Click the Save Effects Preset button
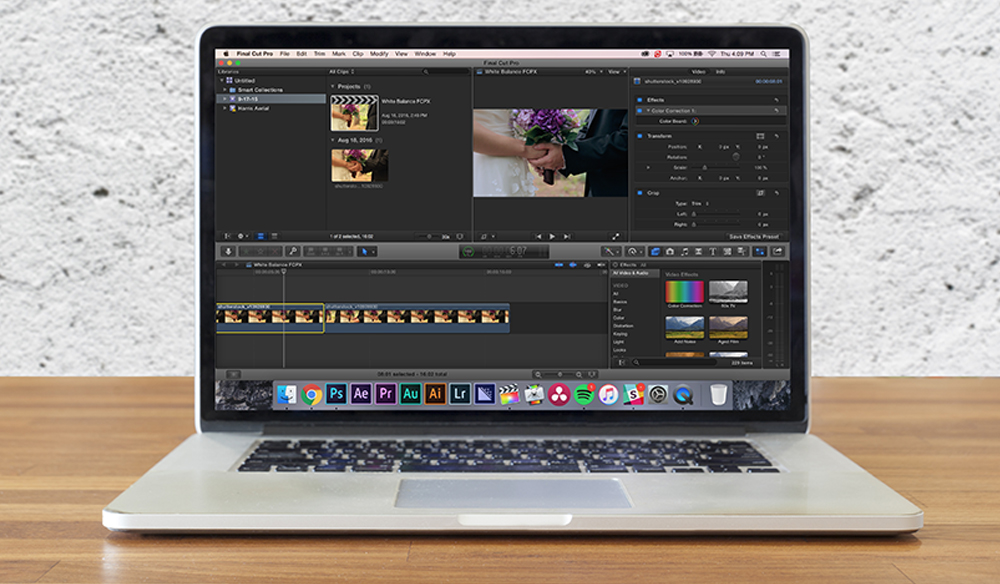The image size is (1000, 584). click(752, 235)
